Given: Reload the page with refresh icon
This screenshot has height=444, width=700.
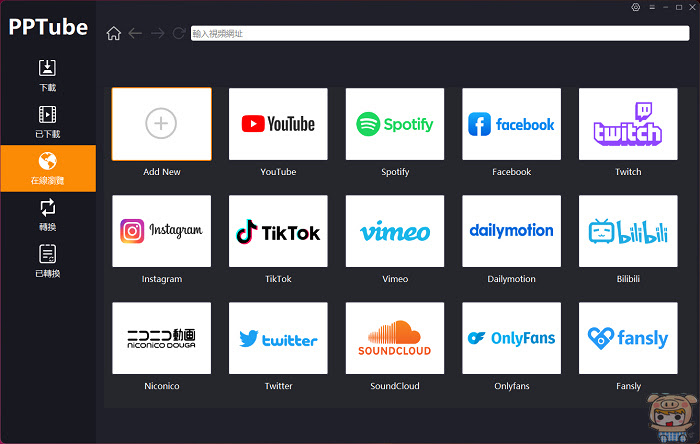Looking at the screenshot, I should [179, 33].
